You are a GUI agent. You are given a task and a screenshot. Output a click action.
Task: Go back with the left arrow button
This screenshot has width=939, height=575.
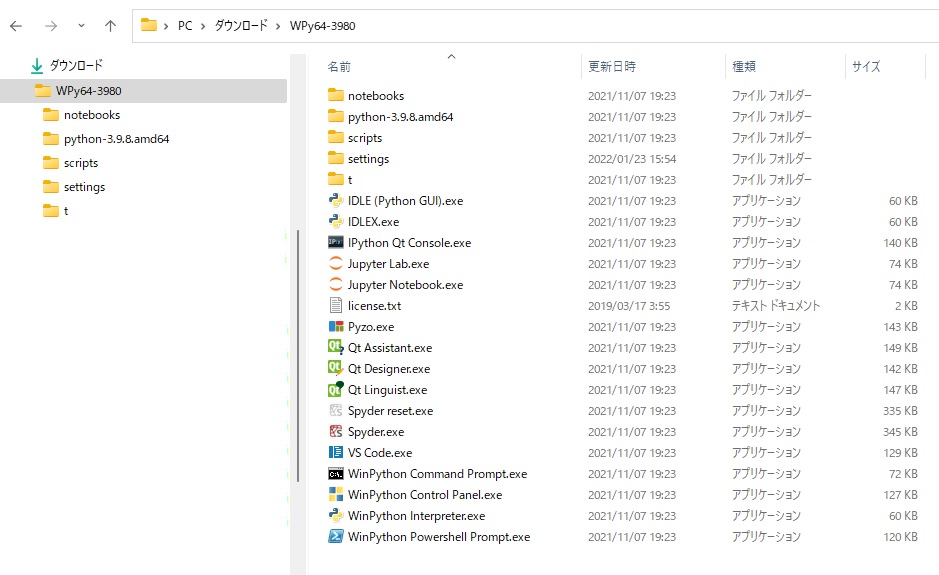[16, 26]
